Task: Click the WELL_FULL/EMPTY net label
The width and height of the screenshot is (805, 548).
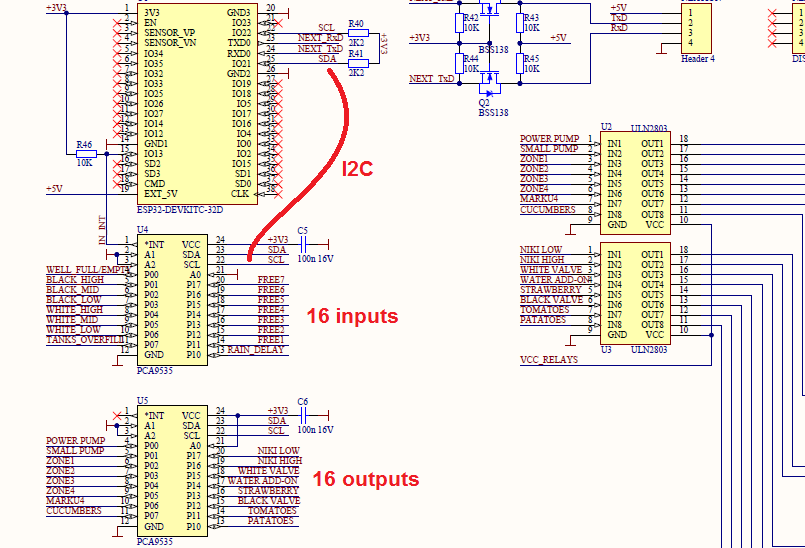Action: [88, 270]
